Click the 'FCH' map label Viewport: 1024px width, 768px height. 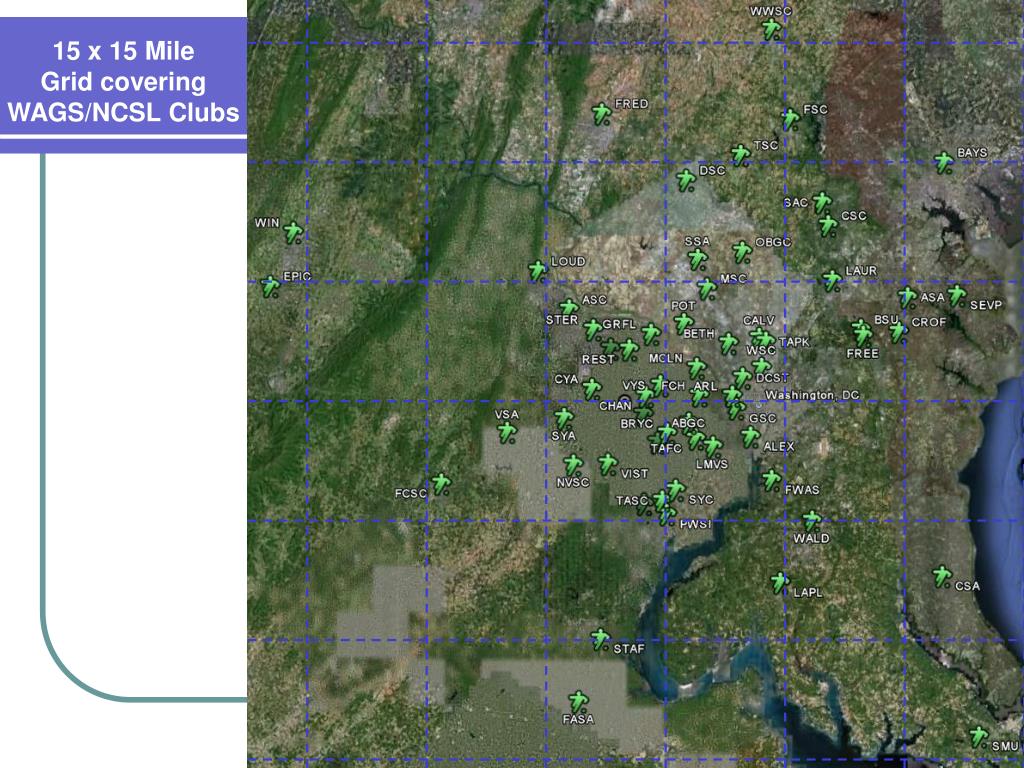(x=673, y=385)
